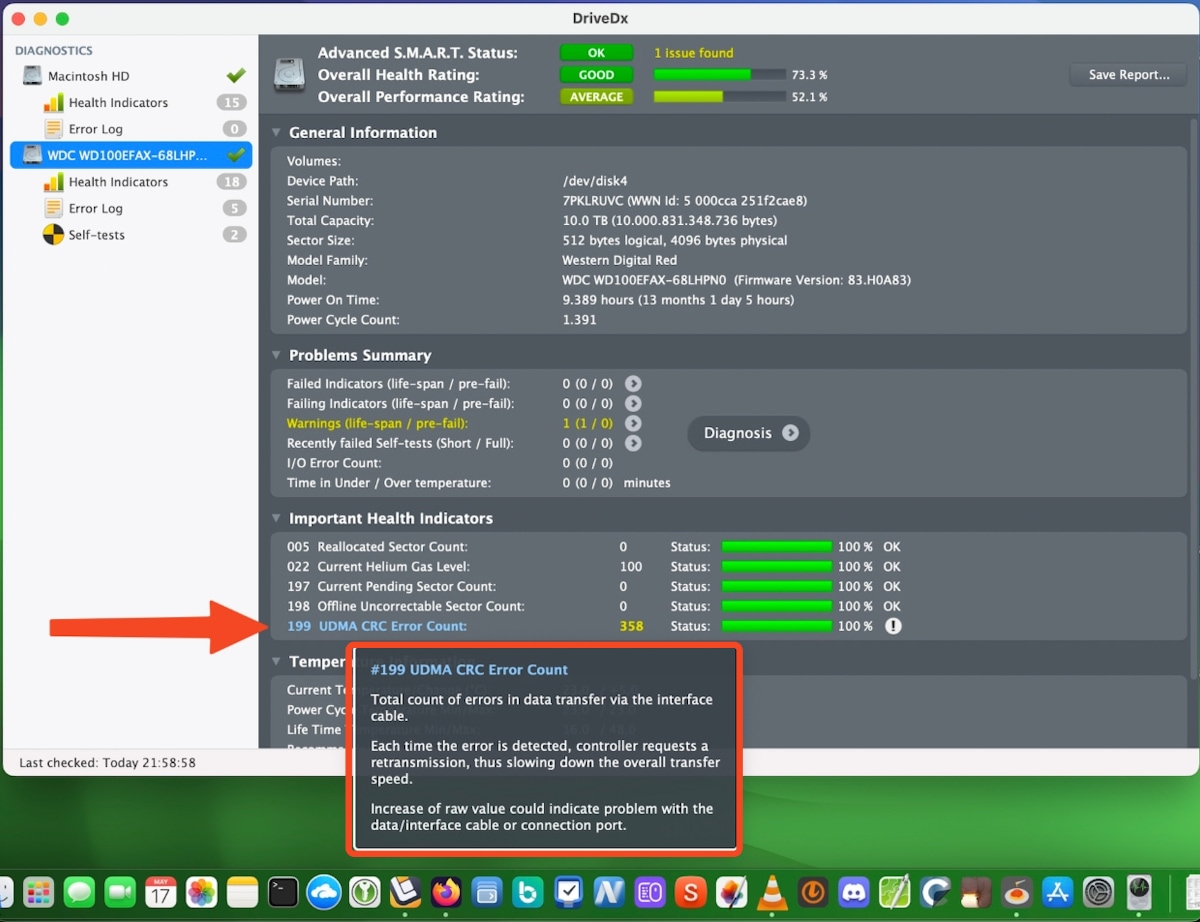Click the '1 issue found' text

click(694, 53)
